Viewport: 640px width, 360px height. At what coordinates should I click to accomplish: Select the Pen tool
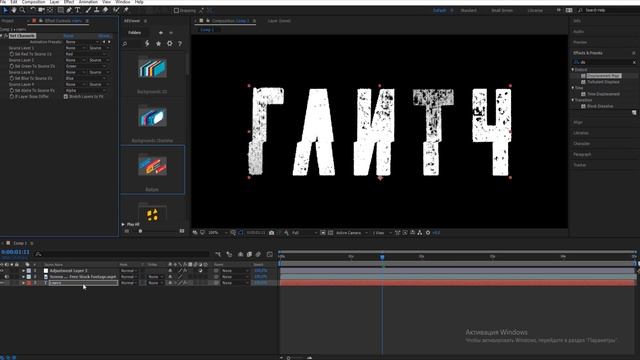click(x=69, y=10)
